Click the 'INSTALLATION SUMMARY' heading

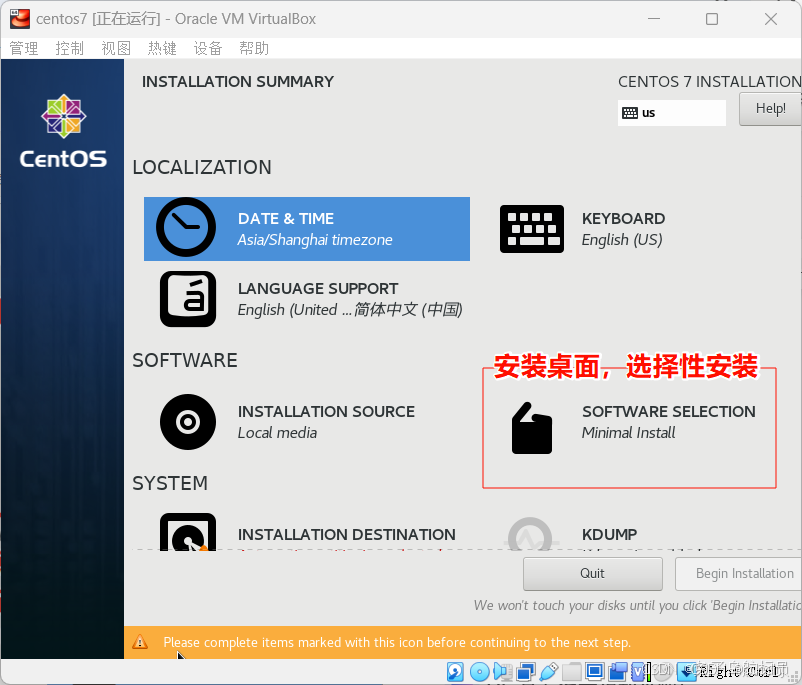click(238, 82)
